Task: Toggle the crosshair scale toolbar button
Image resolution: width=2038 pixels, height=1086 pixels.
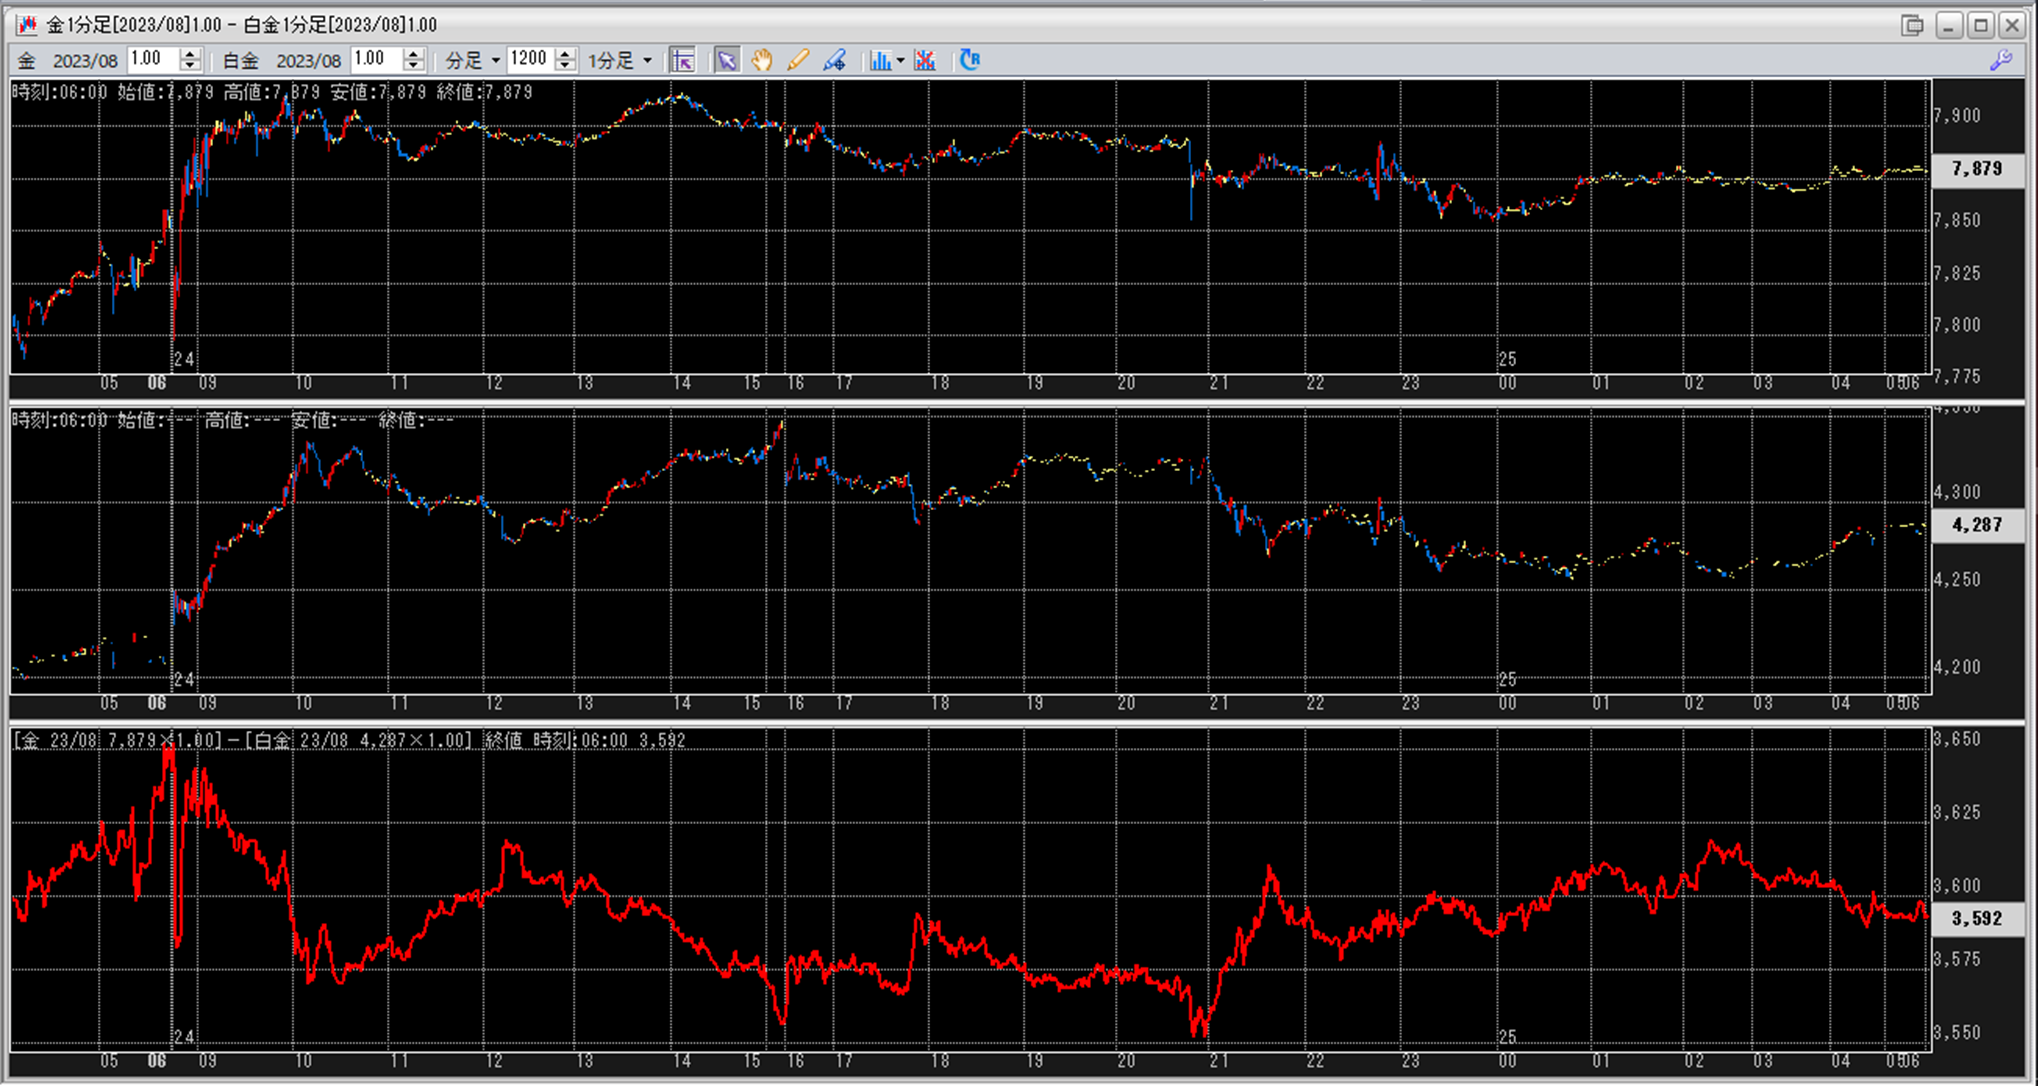Action: pos(683,60)
